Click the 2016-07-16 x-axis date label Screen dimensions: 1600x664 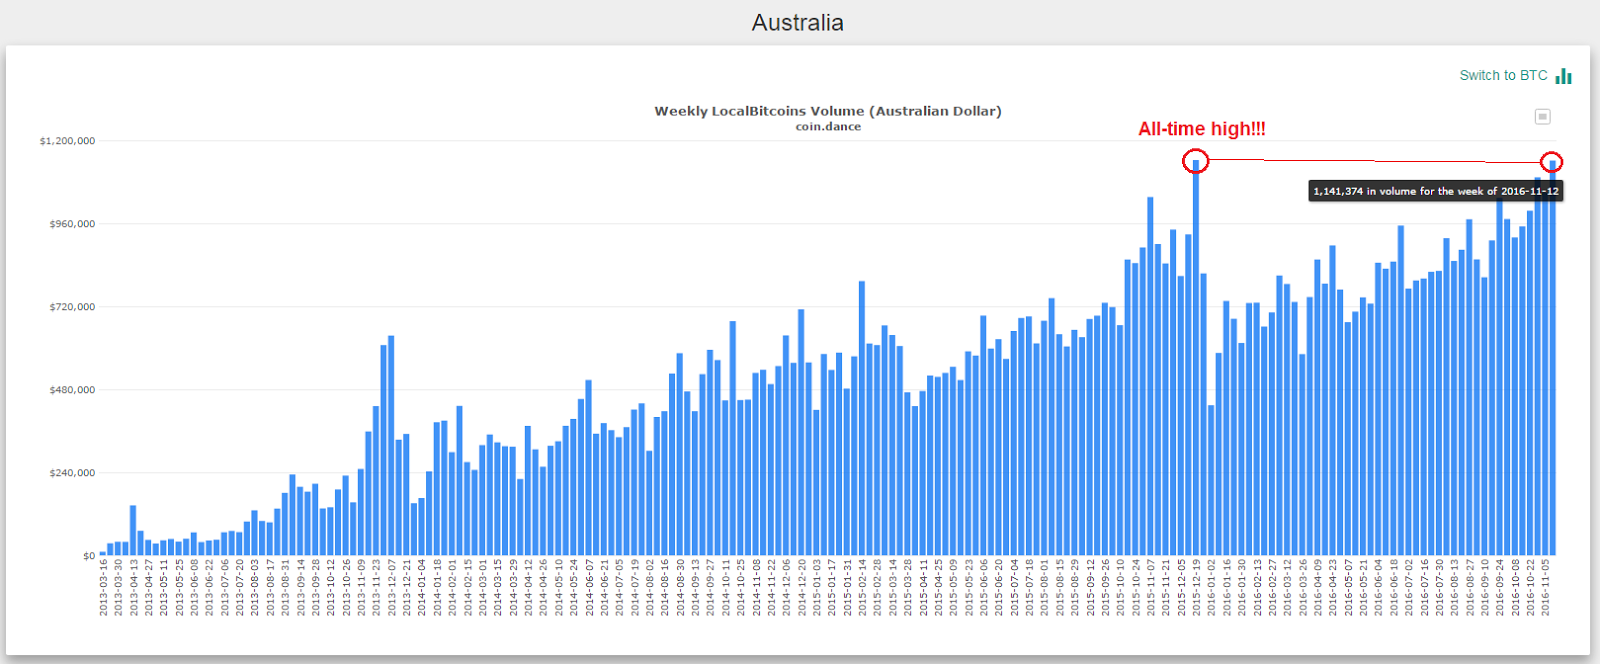(x=1424, y=587)
